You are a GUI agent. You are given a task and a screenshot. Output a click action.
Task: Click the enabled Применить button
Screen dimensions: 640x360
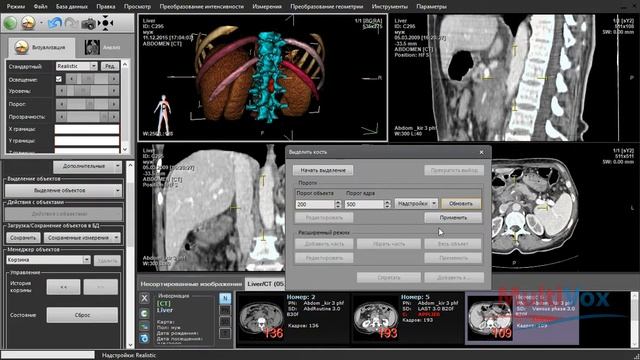(453, 218)
